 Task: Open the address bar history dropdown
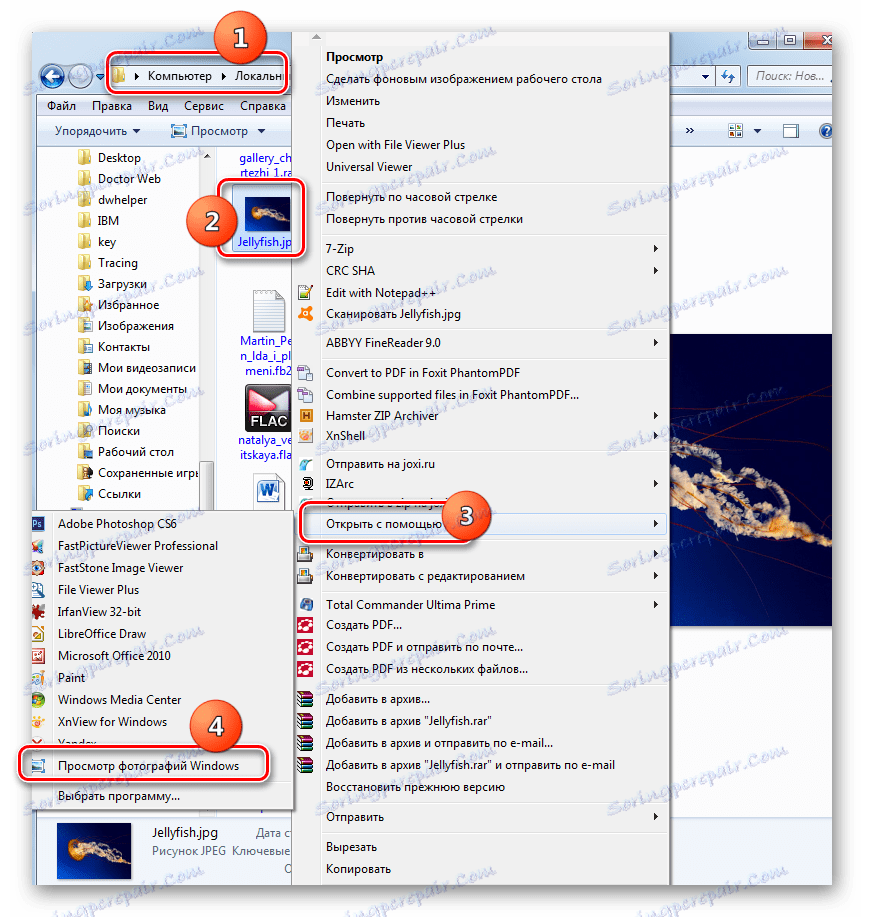tap(706, 77)
